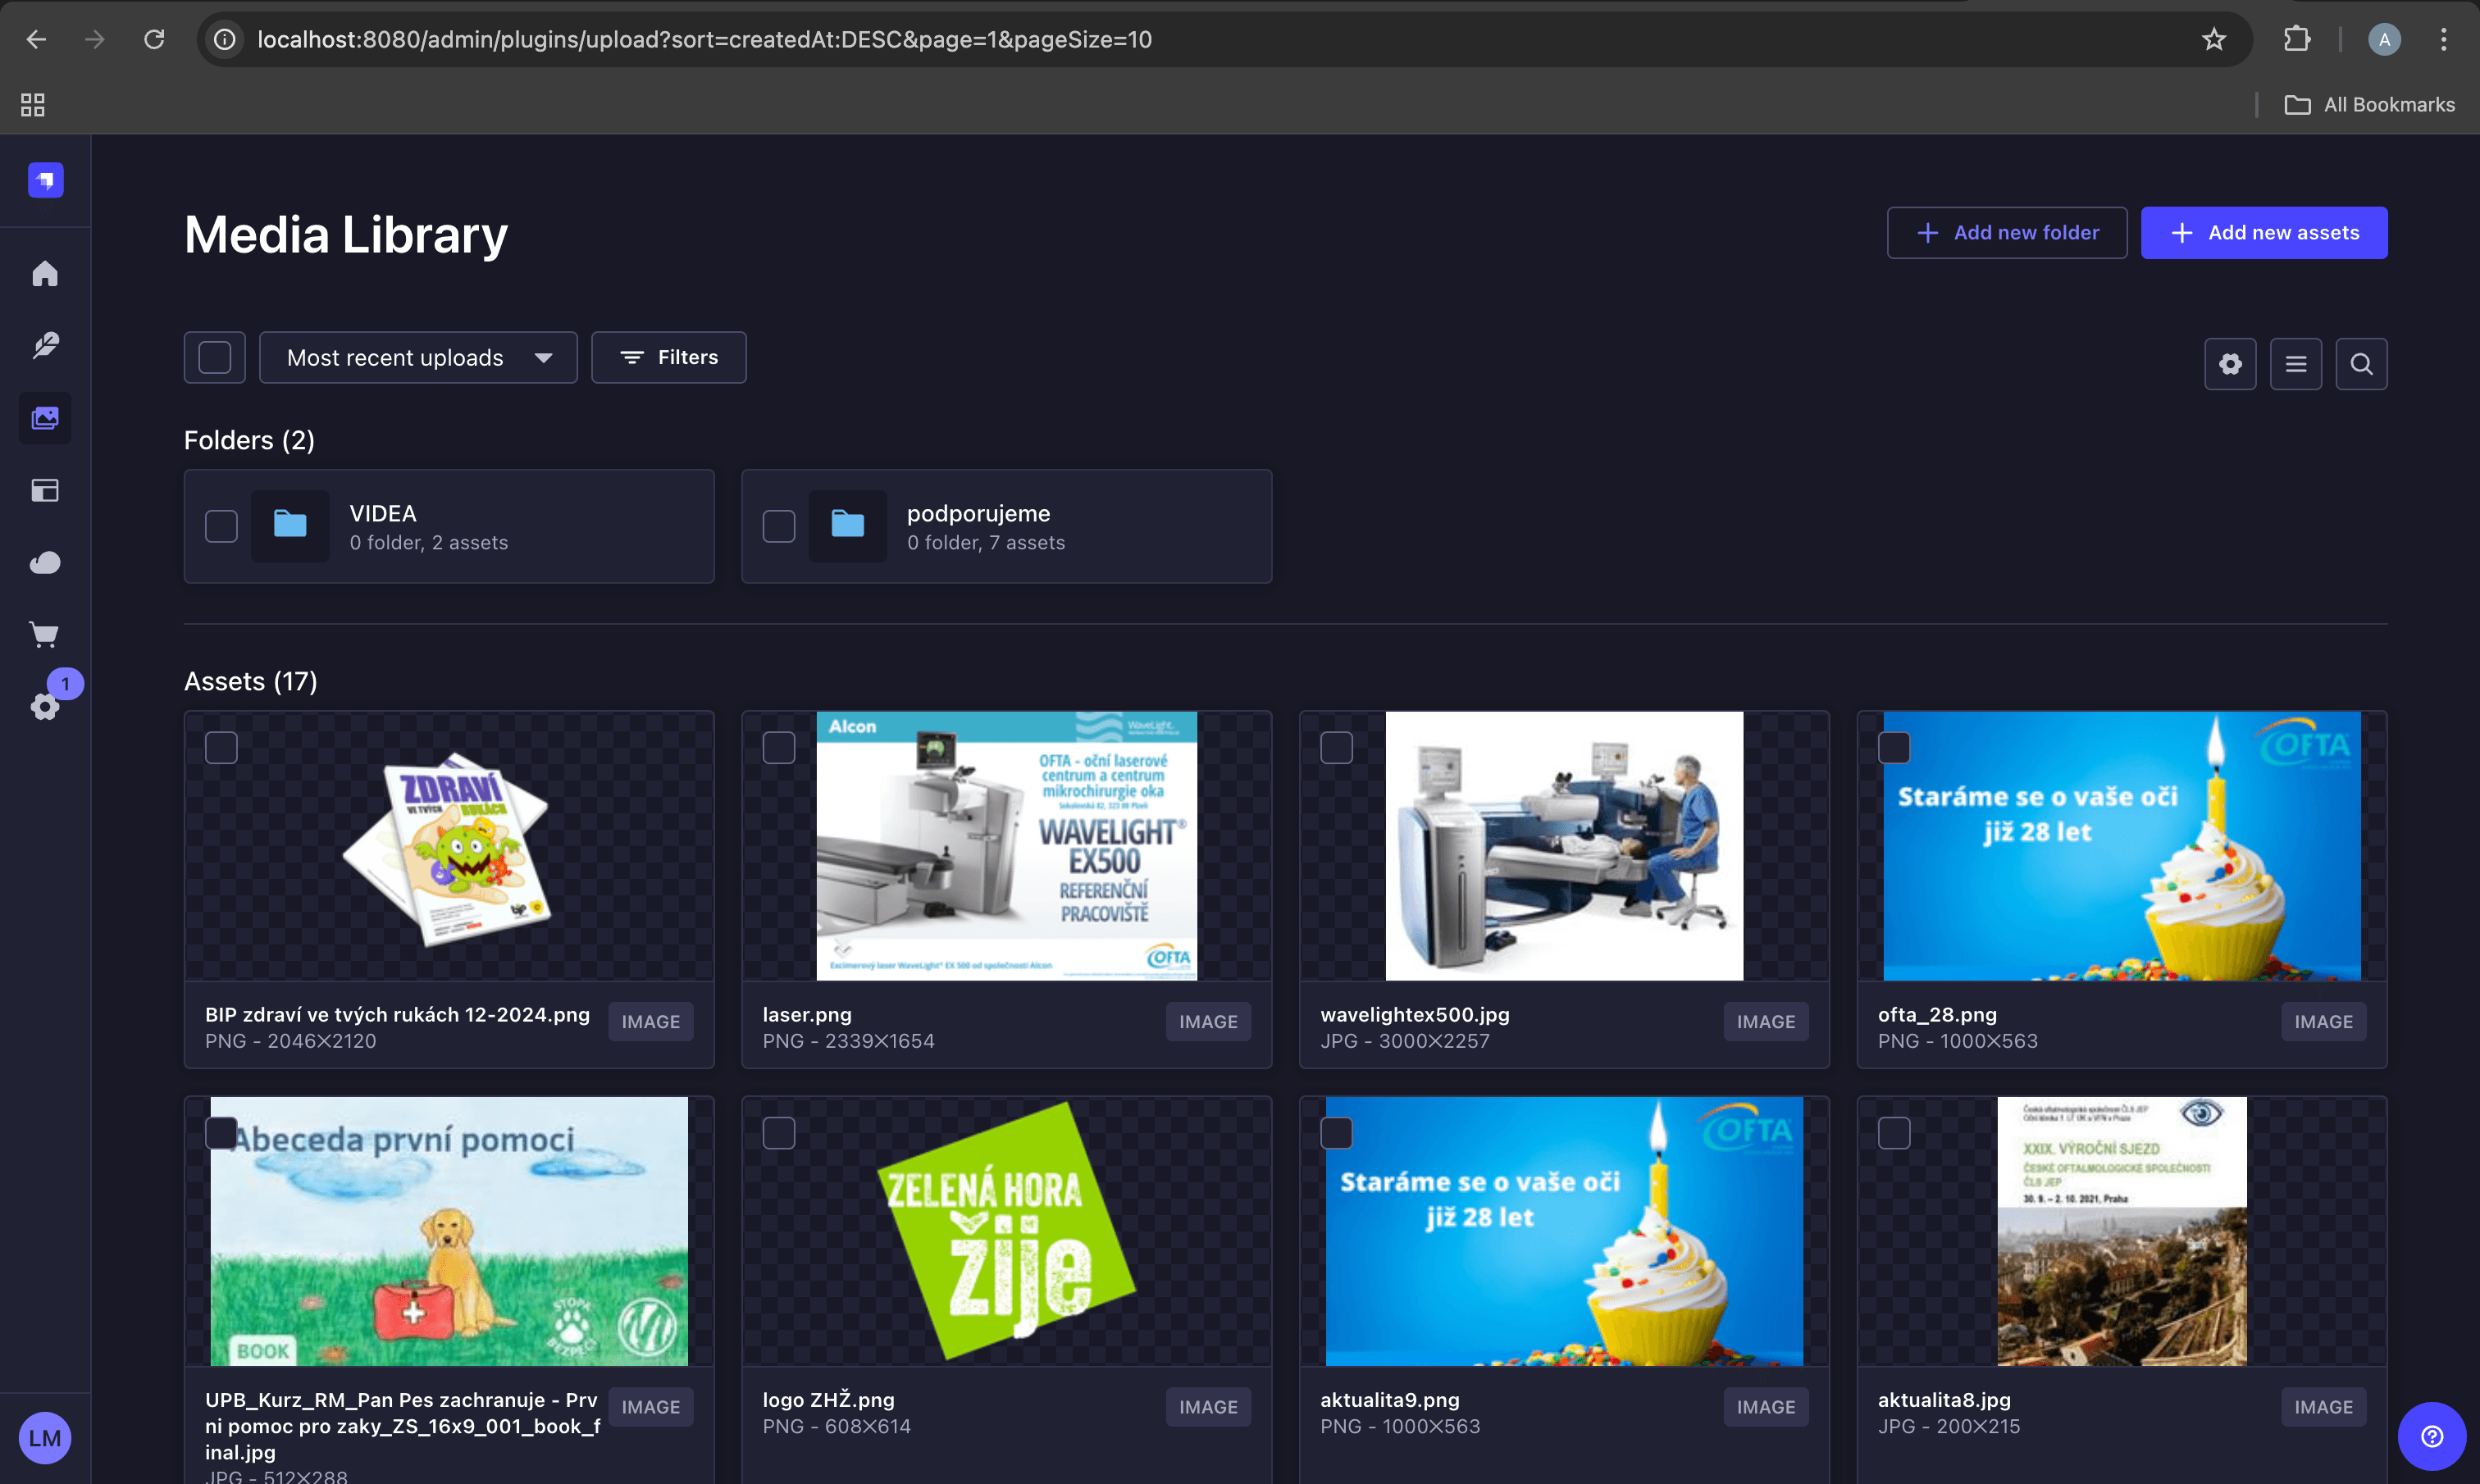Check the wavelightex500.jpg asset checkbox
Viewport: 2480px width, 1484px height.
tap(1336, 748)
